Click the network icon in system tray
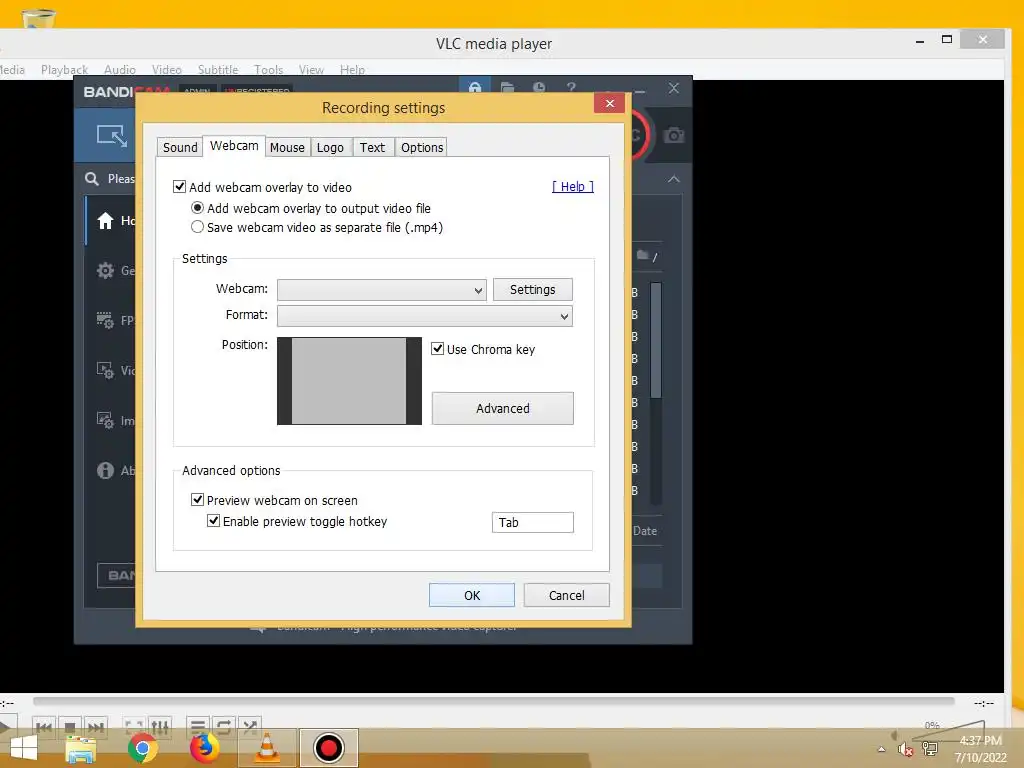The image size is (1024, 768). click(930, 749)
